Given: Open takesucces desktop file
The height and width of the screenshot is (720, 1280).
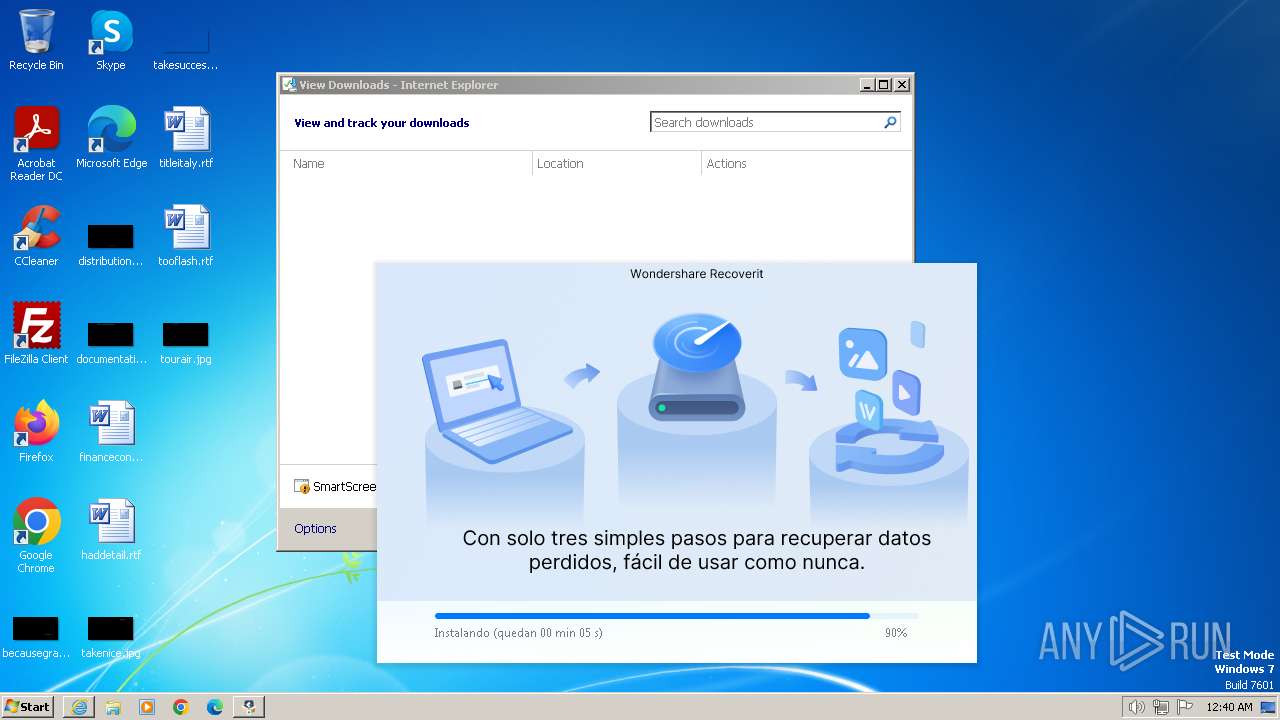Looking at the screenshot, I should coord(186,50).
